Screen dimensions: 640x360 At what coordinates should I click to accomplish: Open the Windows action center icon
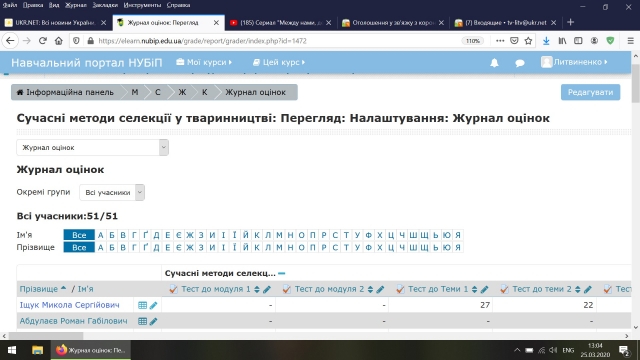point(624,350)
